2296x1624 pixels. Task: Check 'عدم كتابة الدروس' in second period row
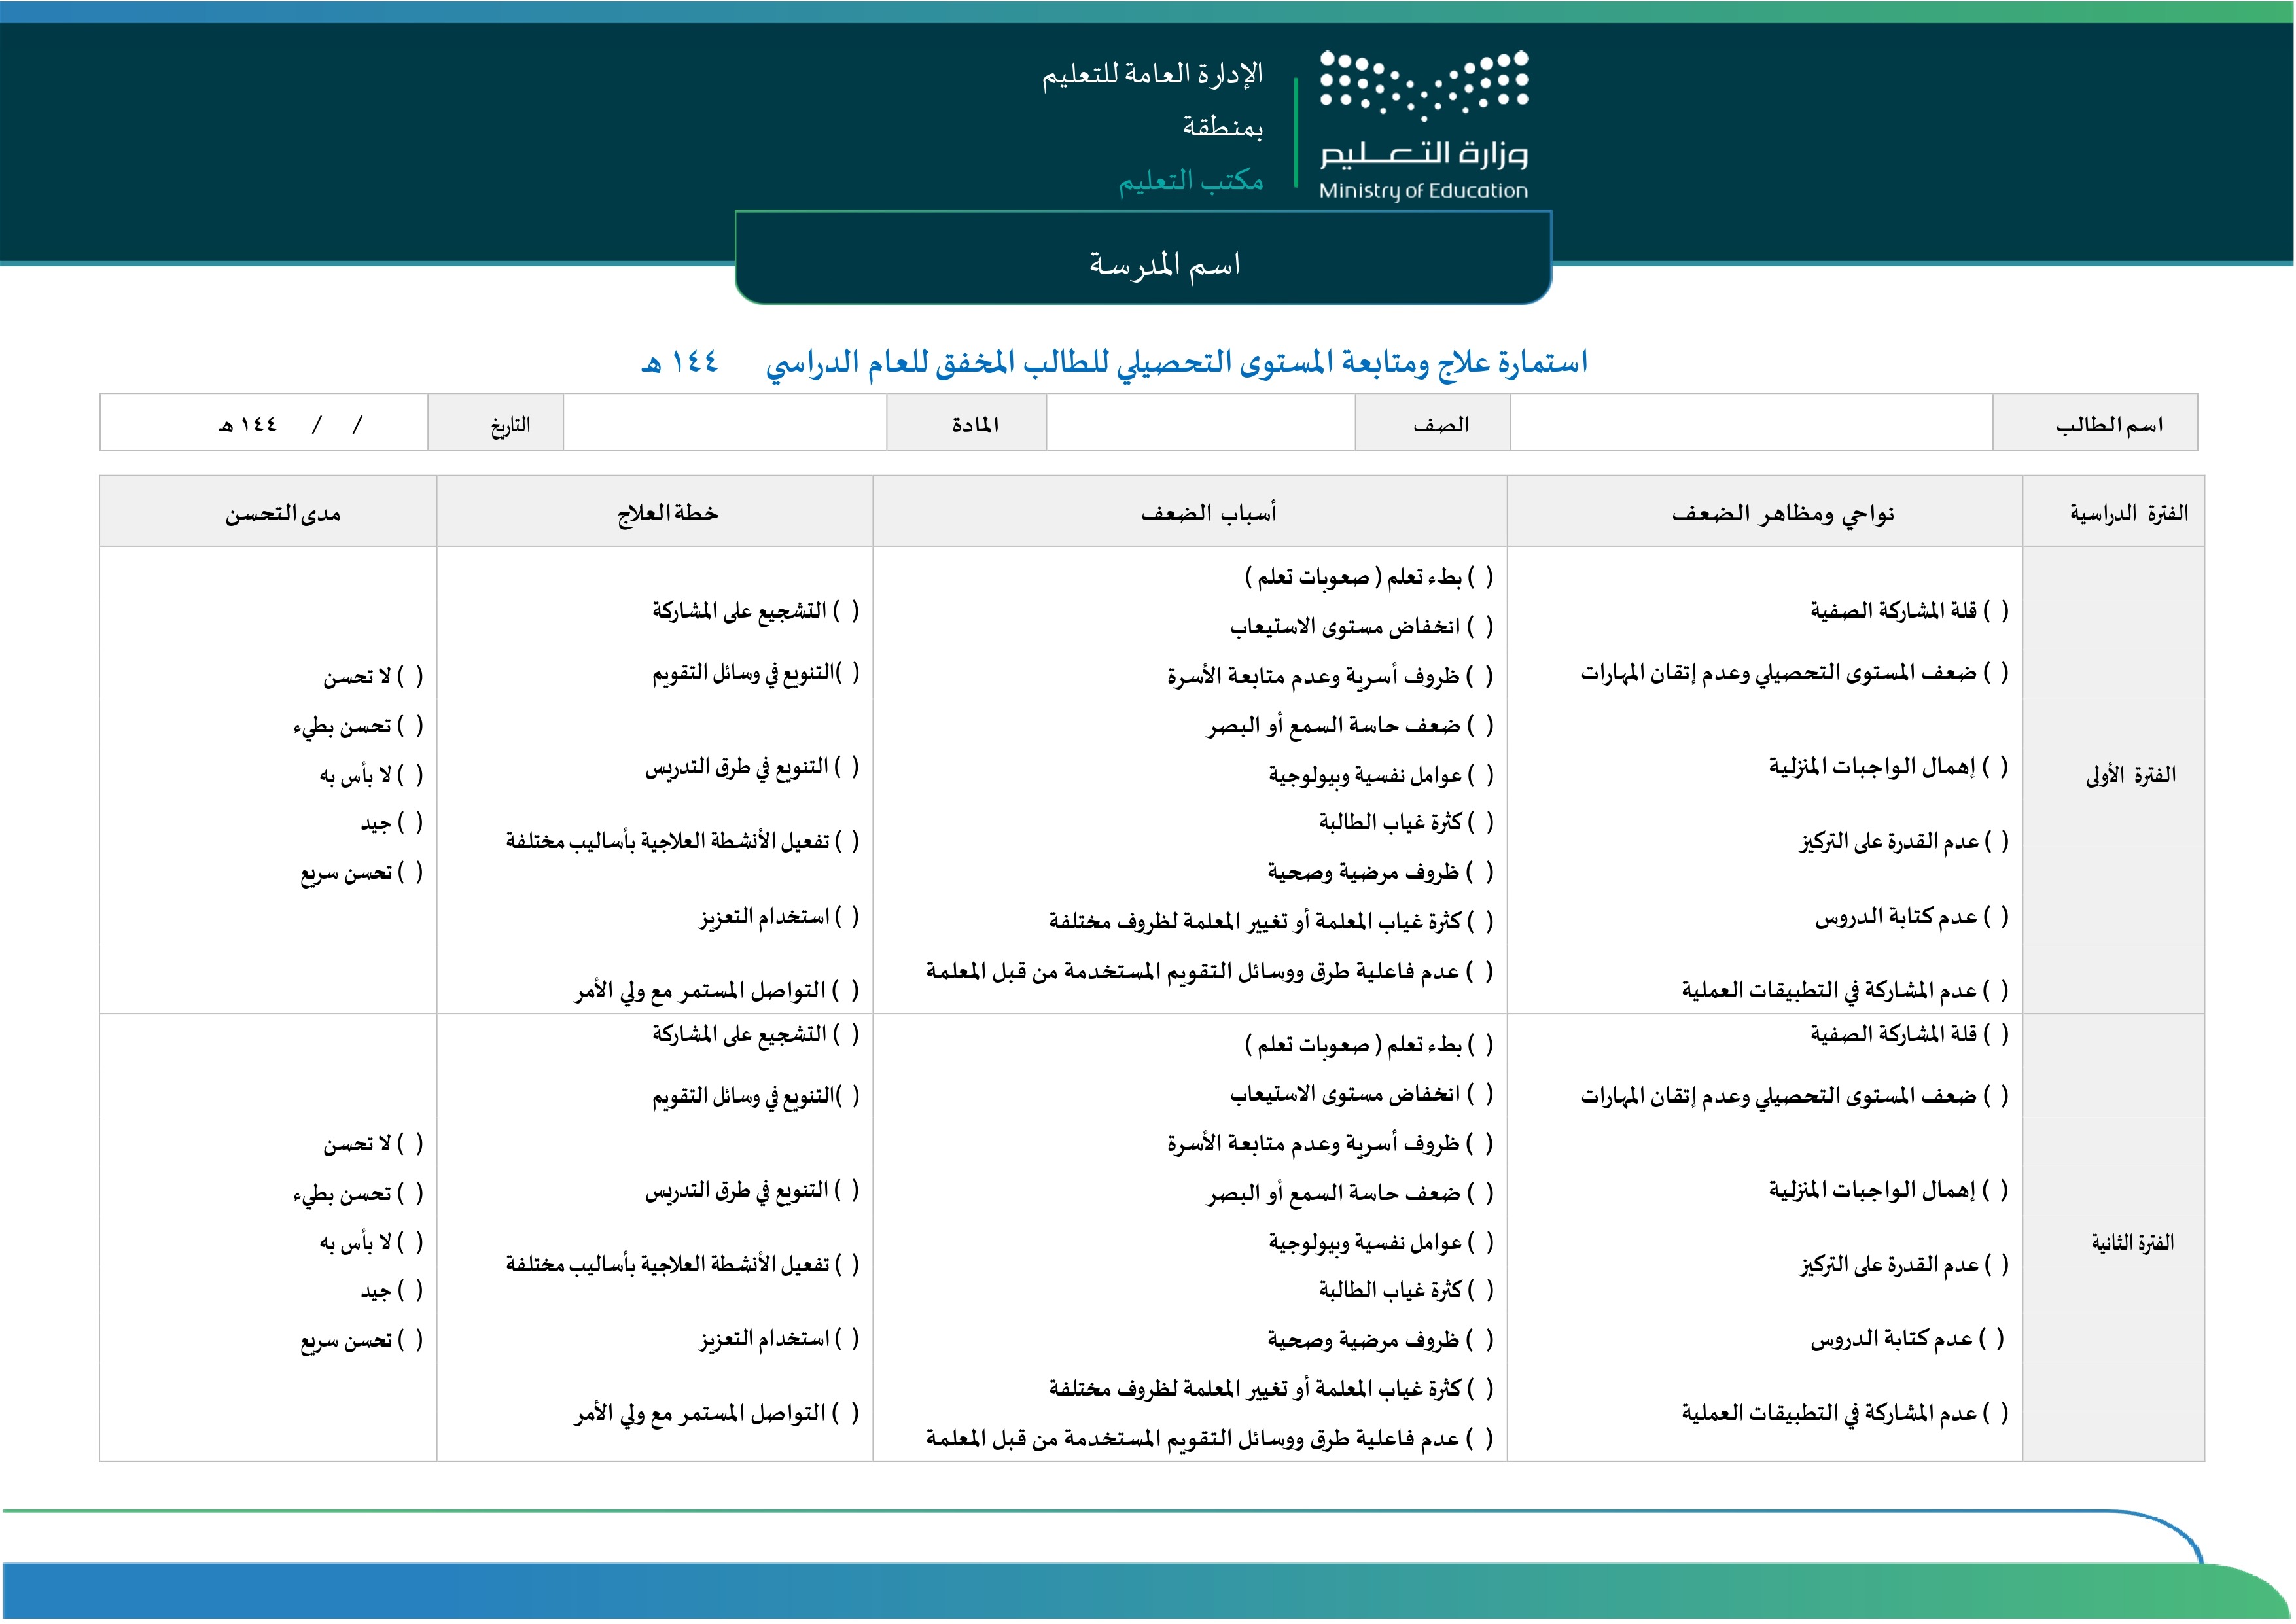[1991, 1338]
